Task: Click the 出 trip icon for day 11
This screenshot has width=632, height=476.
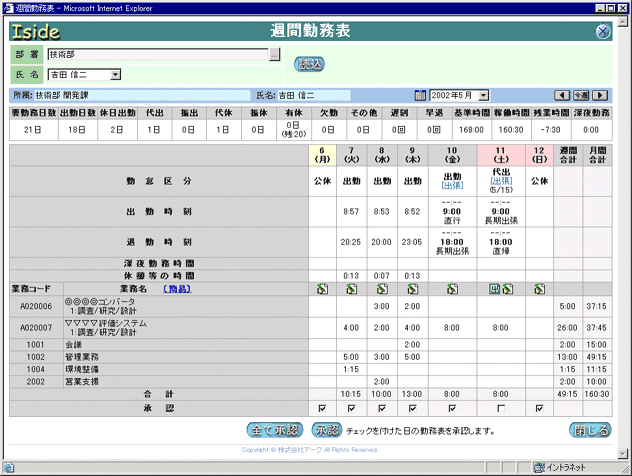Action: click(495, 289)
